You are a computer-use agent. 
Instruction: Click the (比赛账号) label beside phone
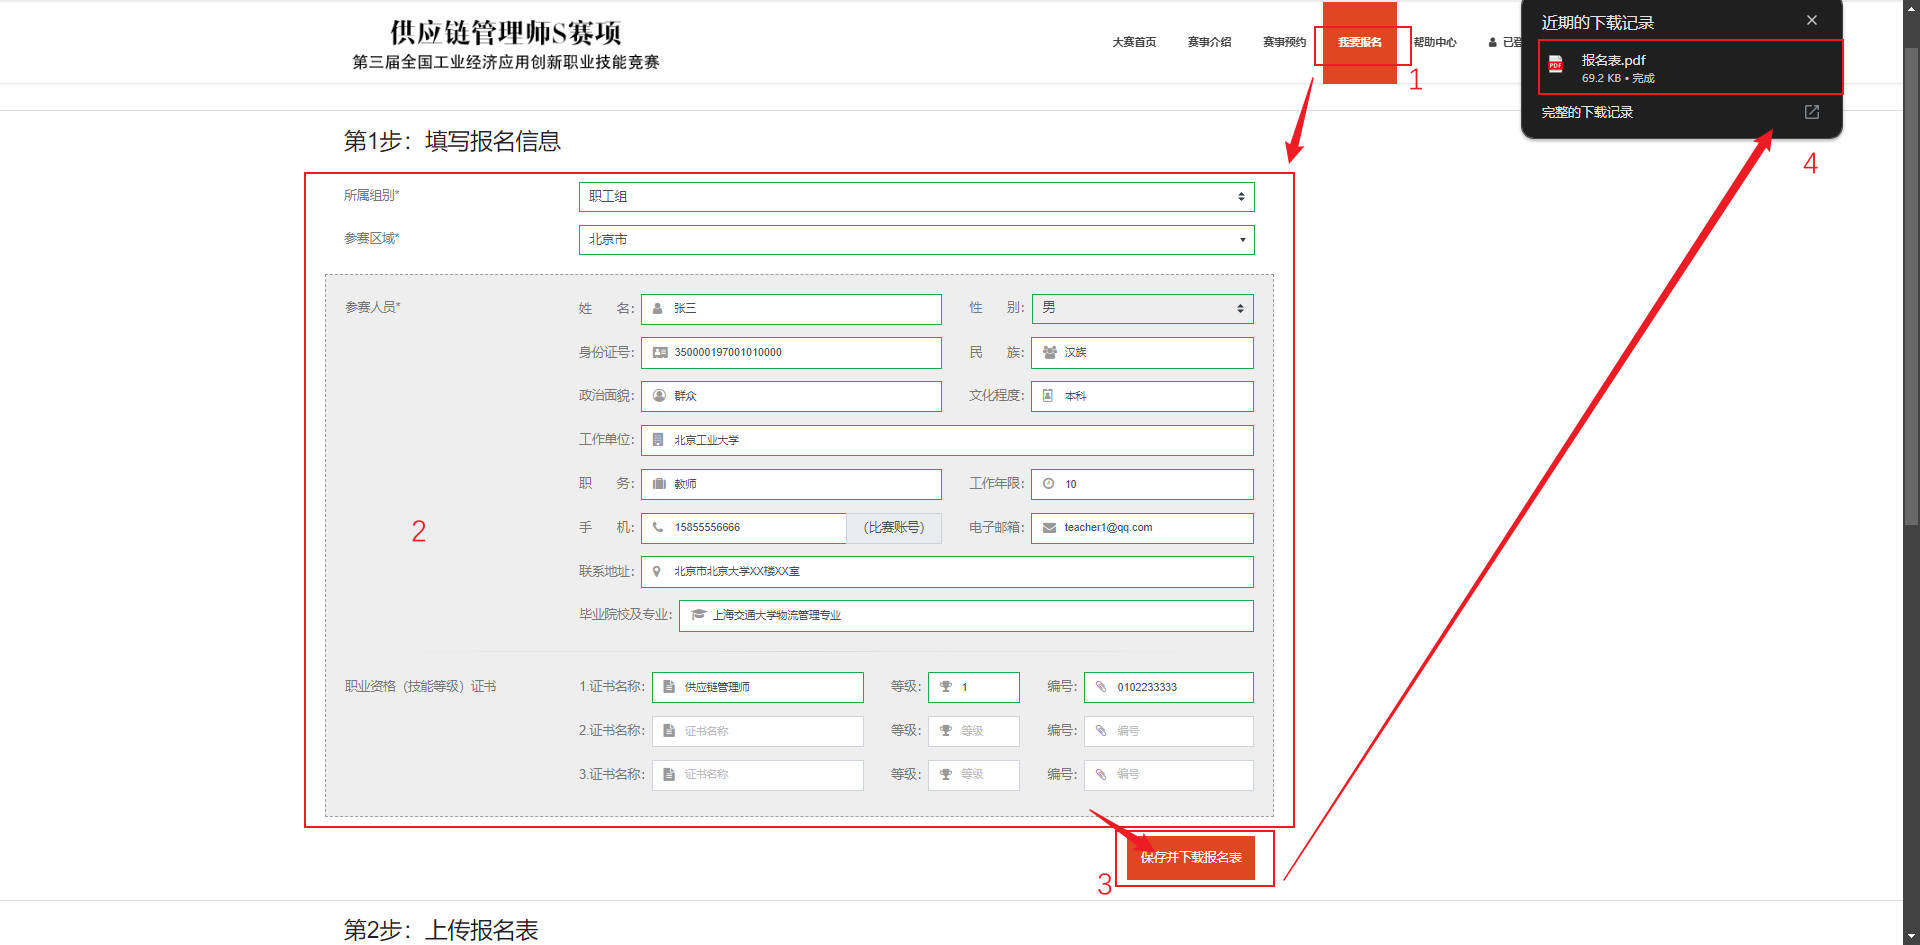(x=894, y=528)
